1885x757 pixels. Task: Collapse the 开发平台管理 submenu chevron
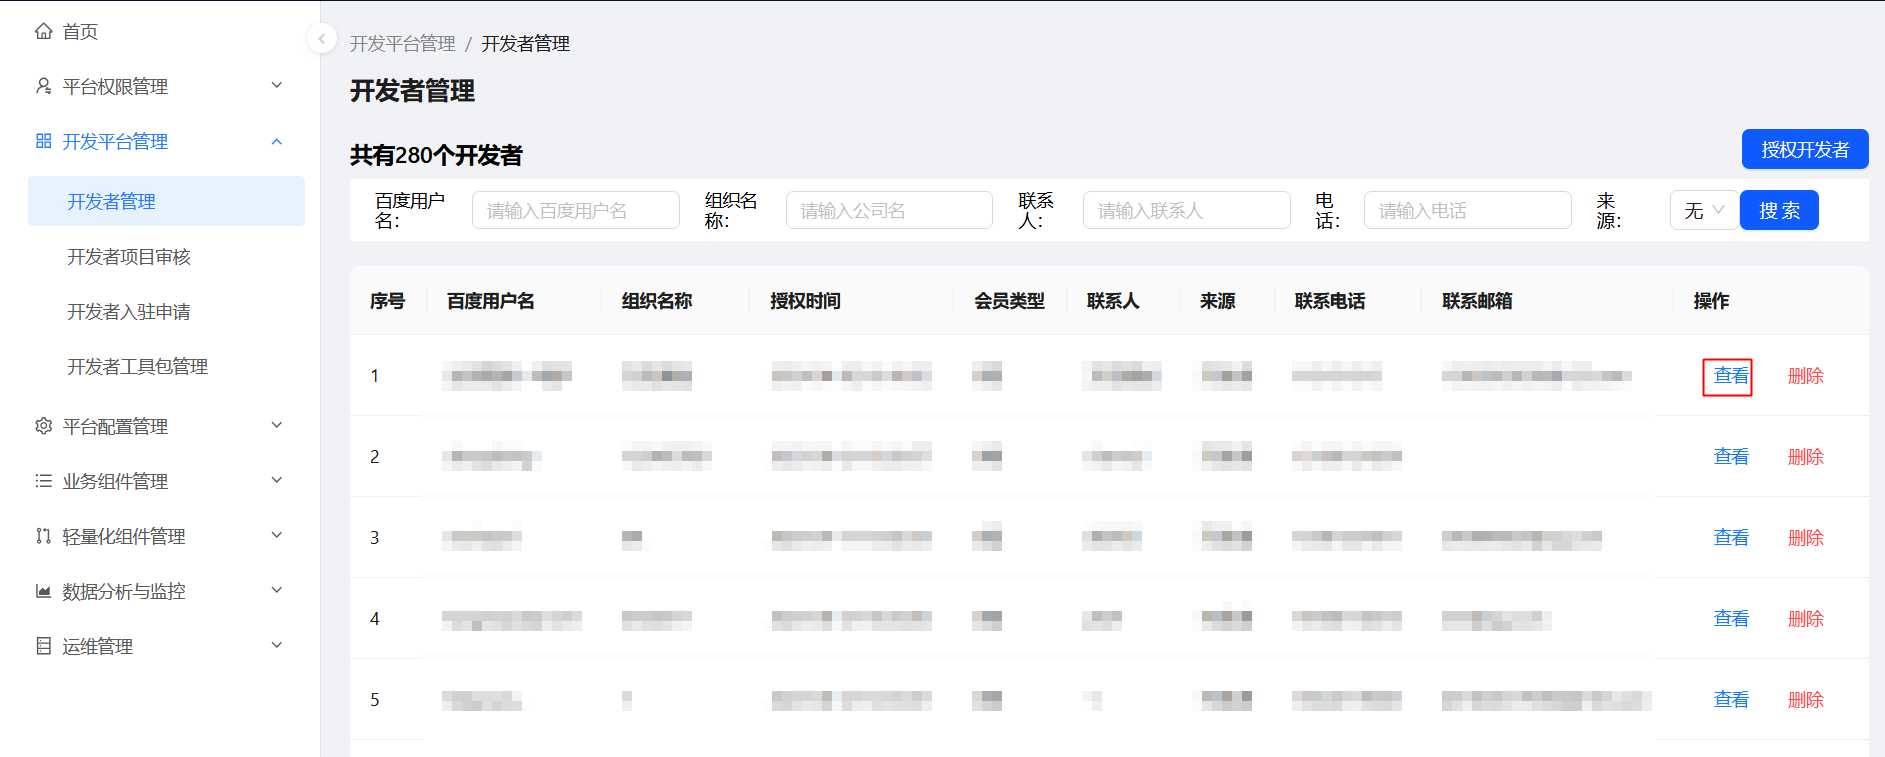pyautogui.click(x=277, y=142)
